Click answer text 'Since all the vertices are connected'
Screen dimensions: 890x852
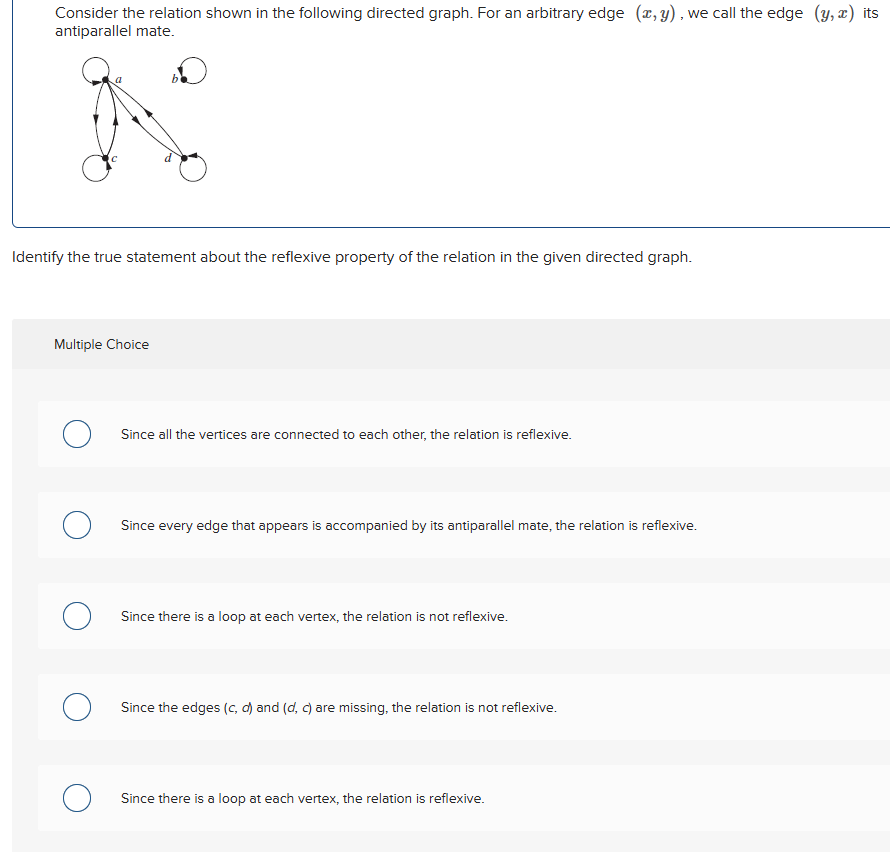point(346,435)
